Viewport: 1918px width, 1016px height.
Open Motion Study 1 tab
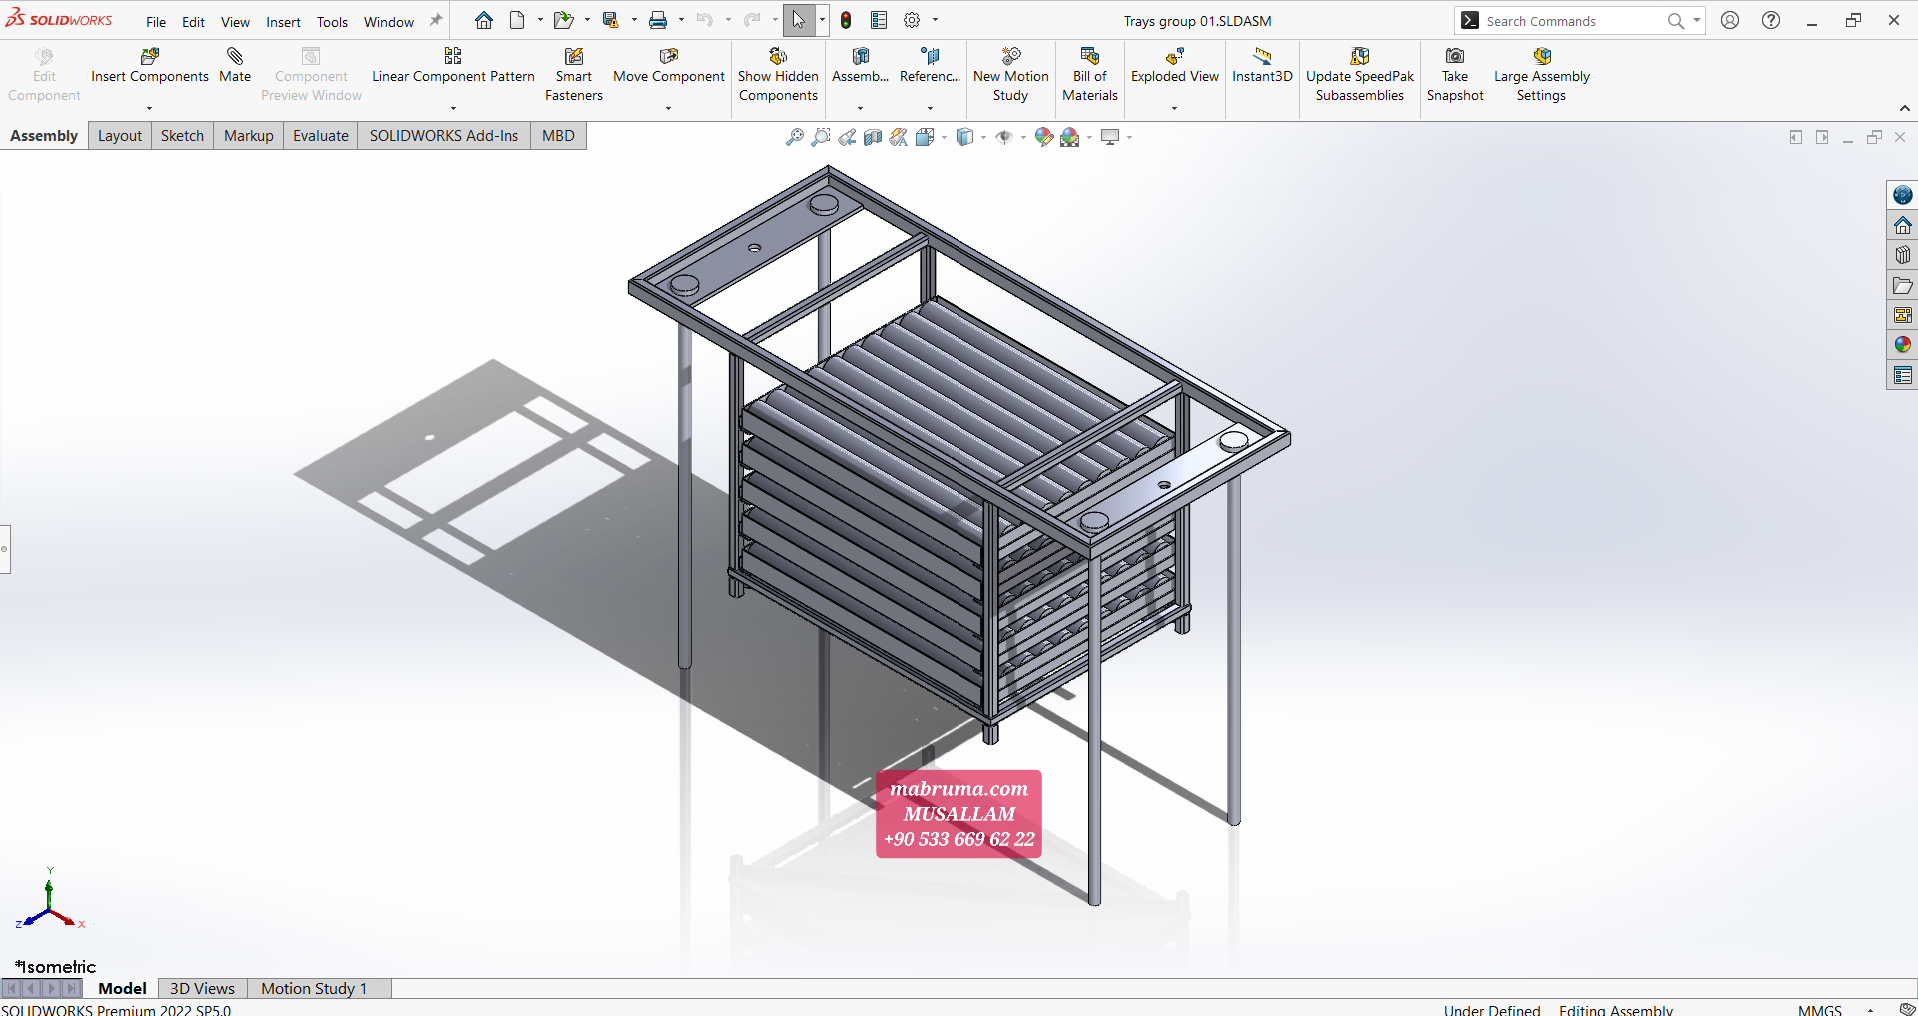[x=314, y=988]
